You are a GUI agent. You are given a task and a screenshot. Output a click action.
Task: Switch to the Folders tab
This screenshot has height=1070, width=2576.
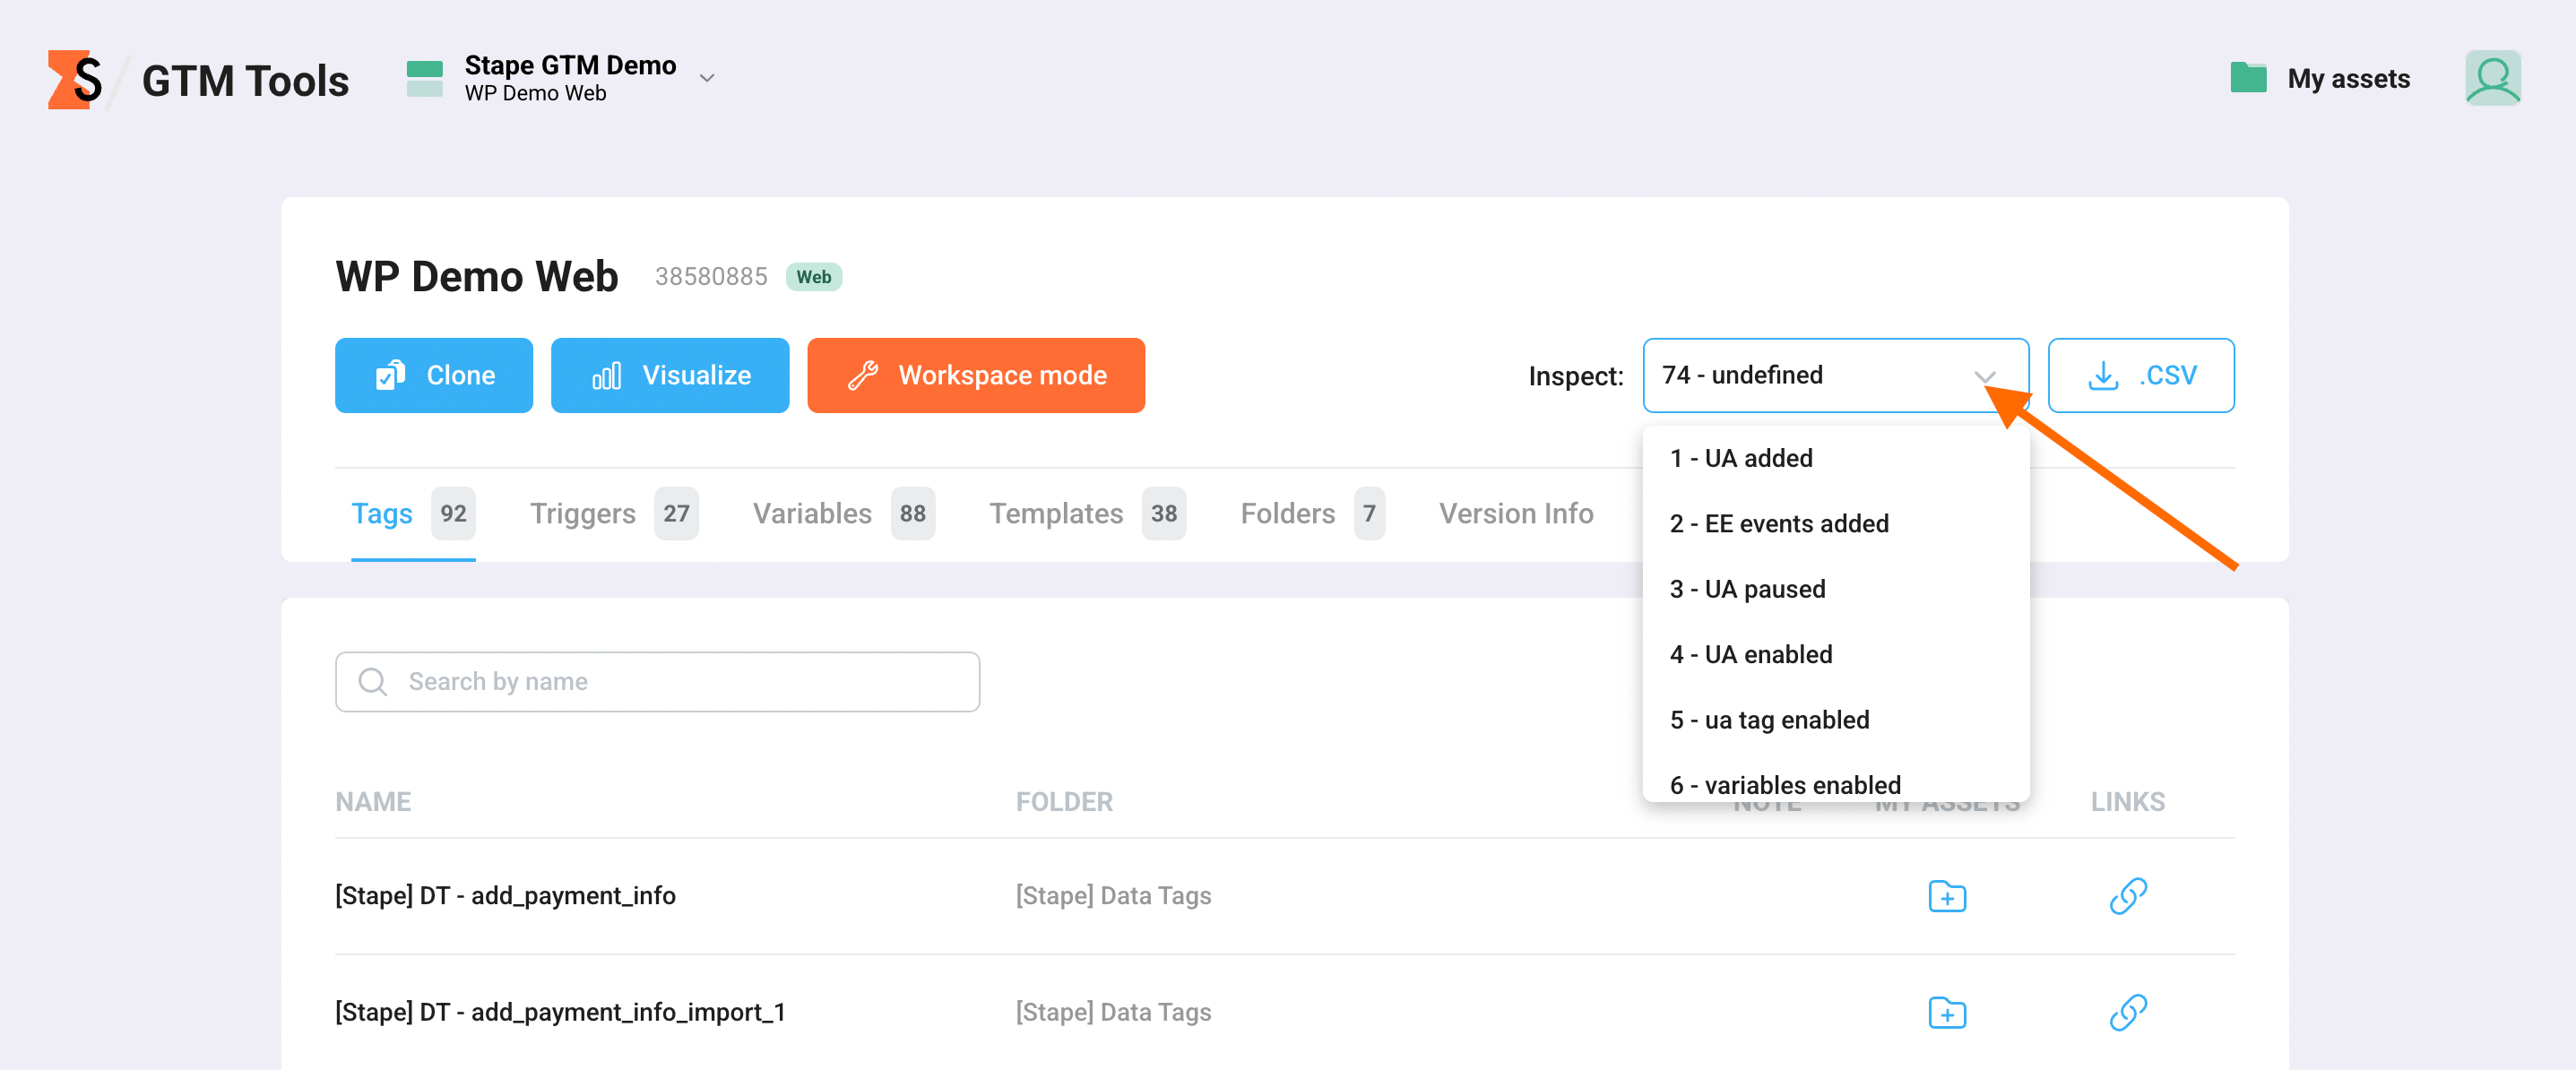coord(1312,513)
